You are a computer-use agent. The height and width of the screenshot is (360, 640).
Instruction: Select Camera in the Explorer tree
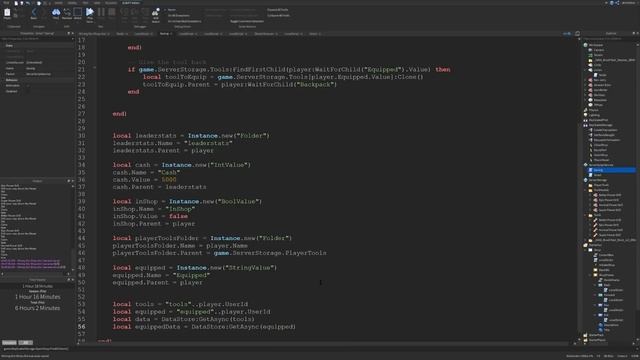[599, 50]
